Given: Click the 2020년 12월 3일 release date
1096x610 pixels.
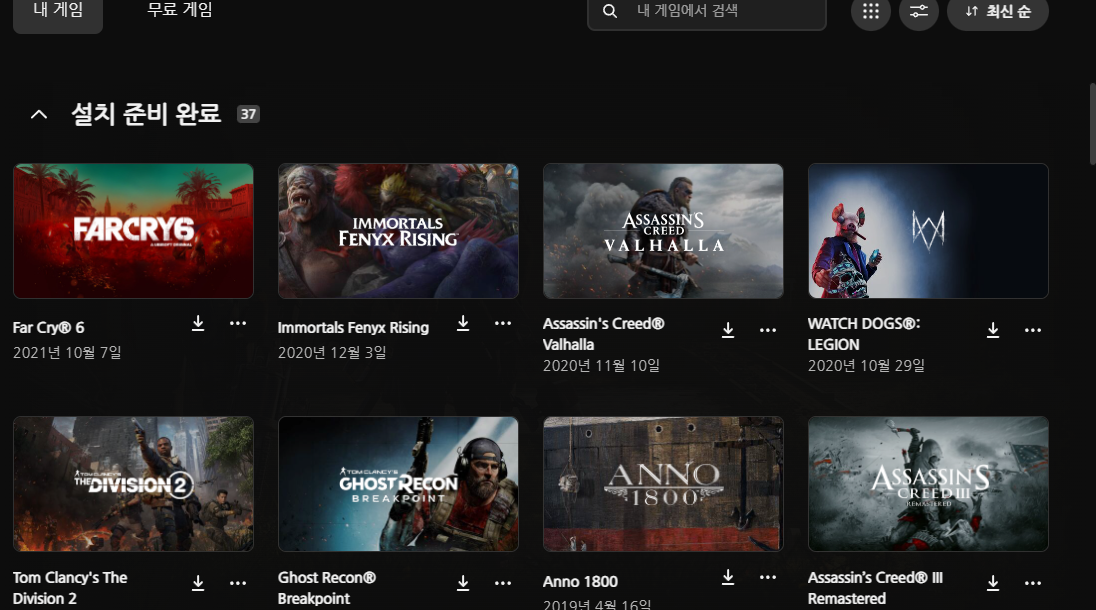Looking at the screenshot, I should pos(332,353).
